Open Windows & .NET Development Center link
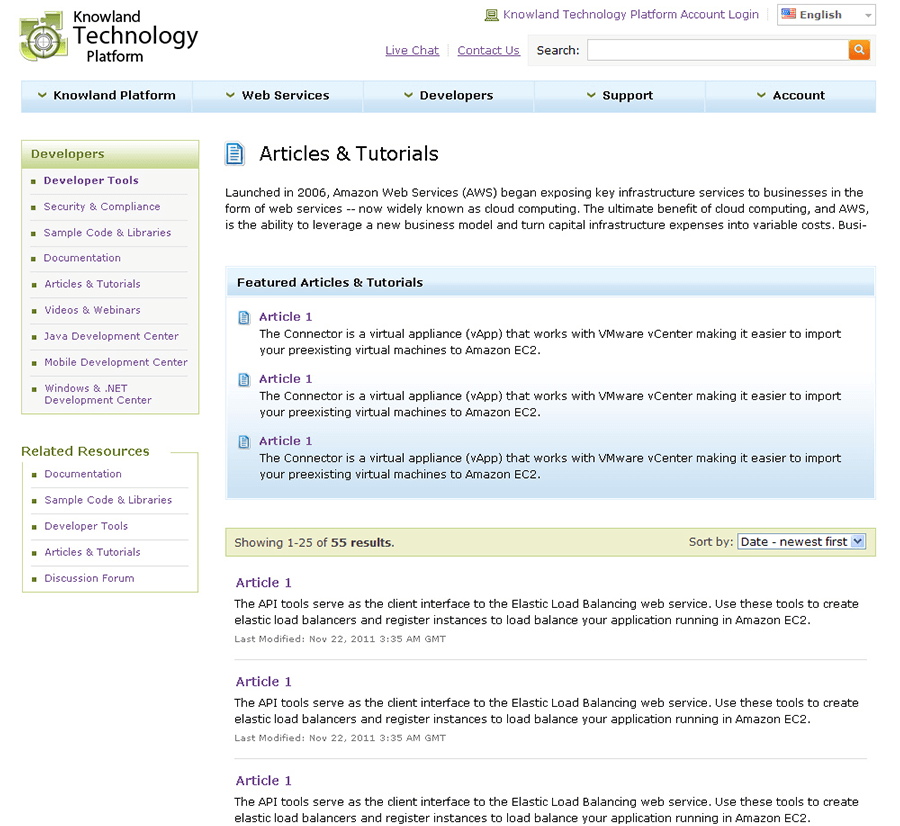900x826 pixels. tap(98, 394)
